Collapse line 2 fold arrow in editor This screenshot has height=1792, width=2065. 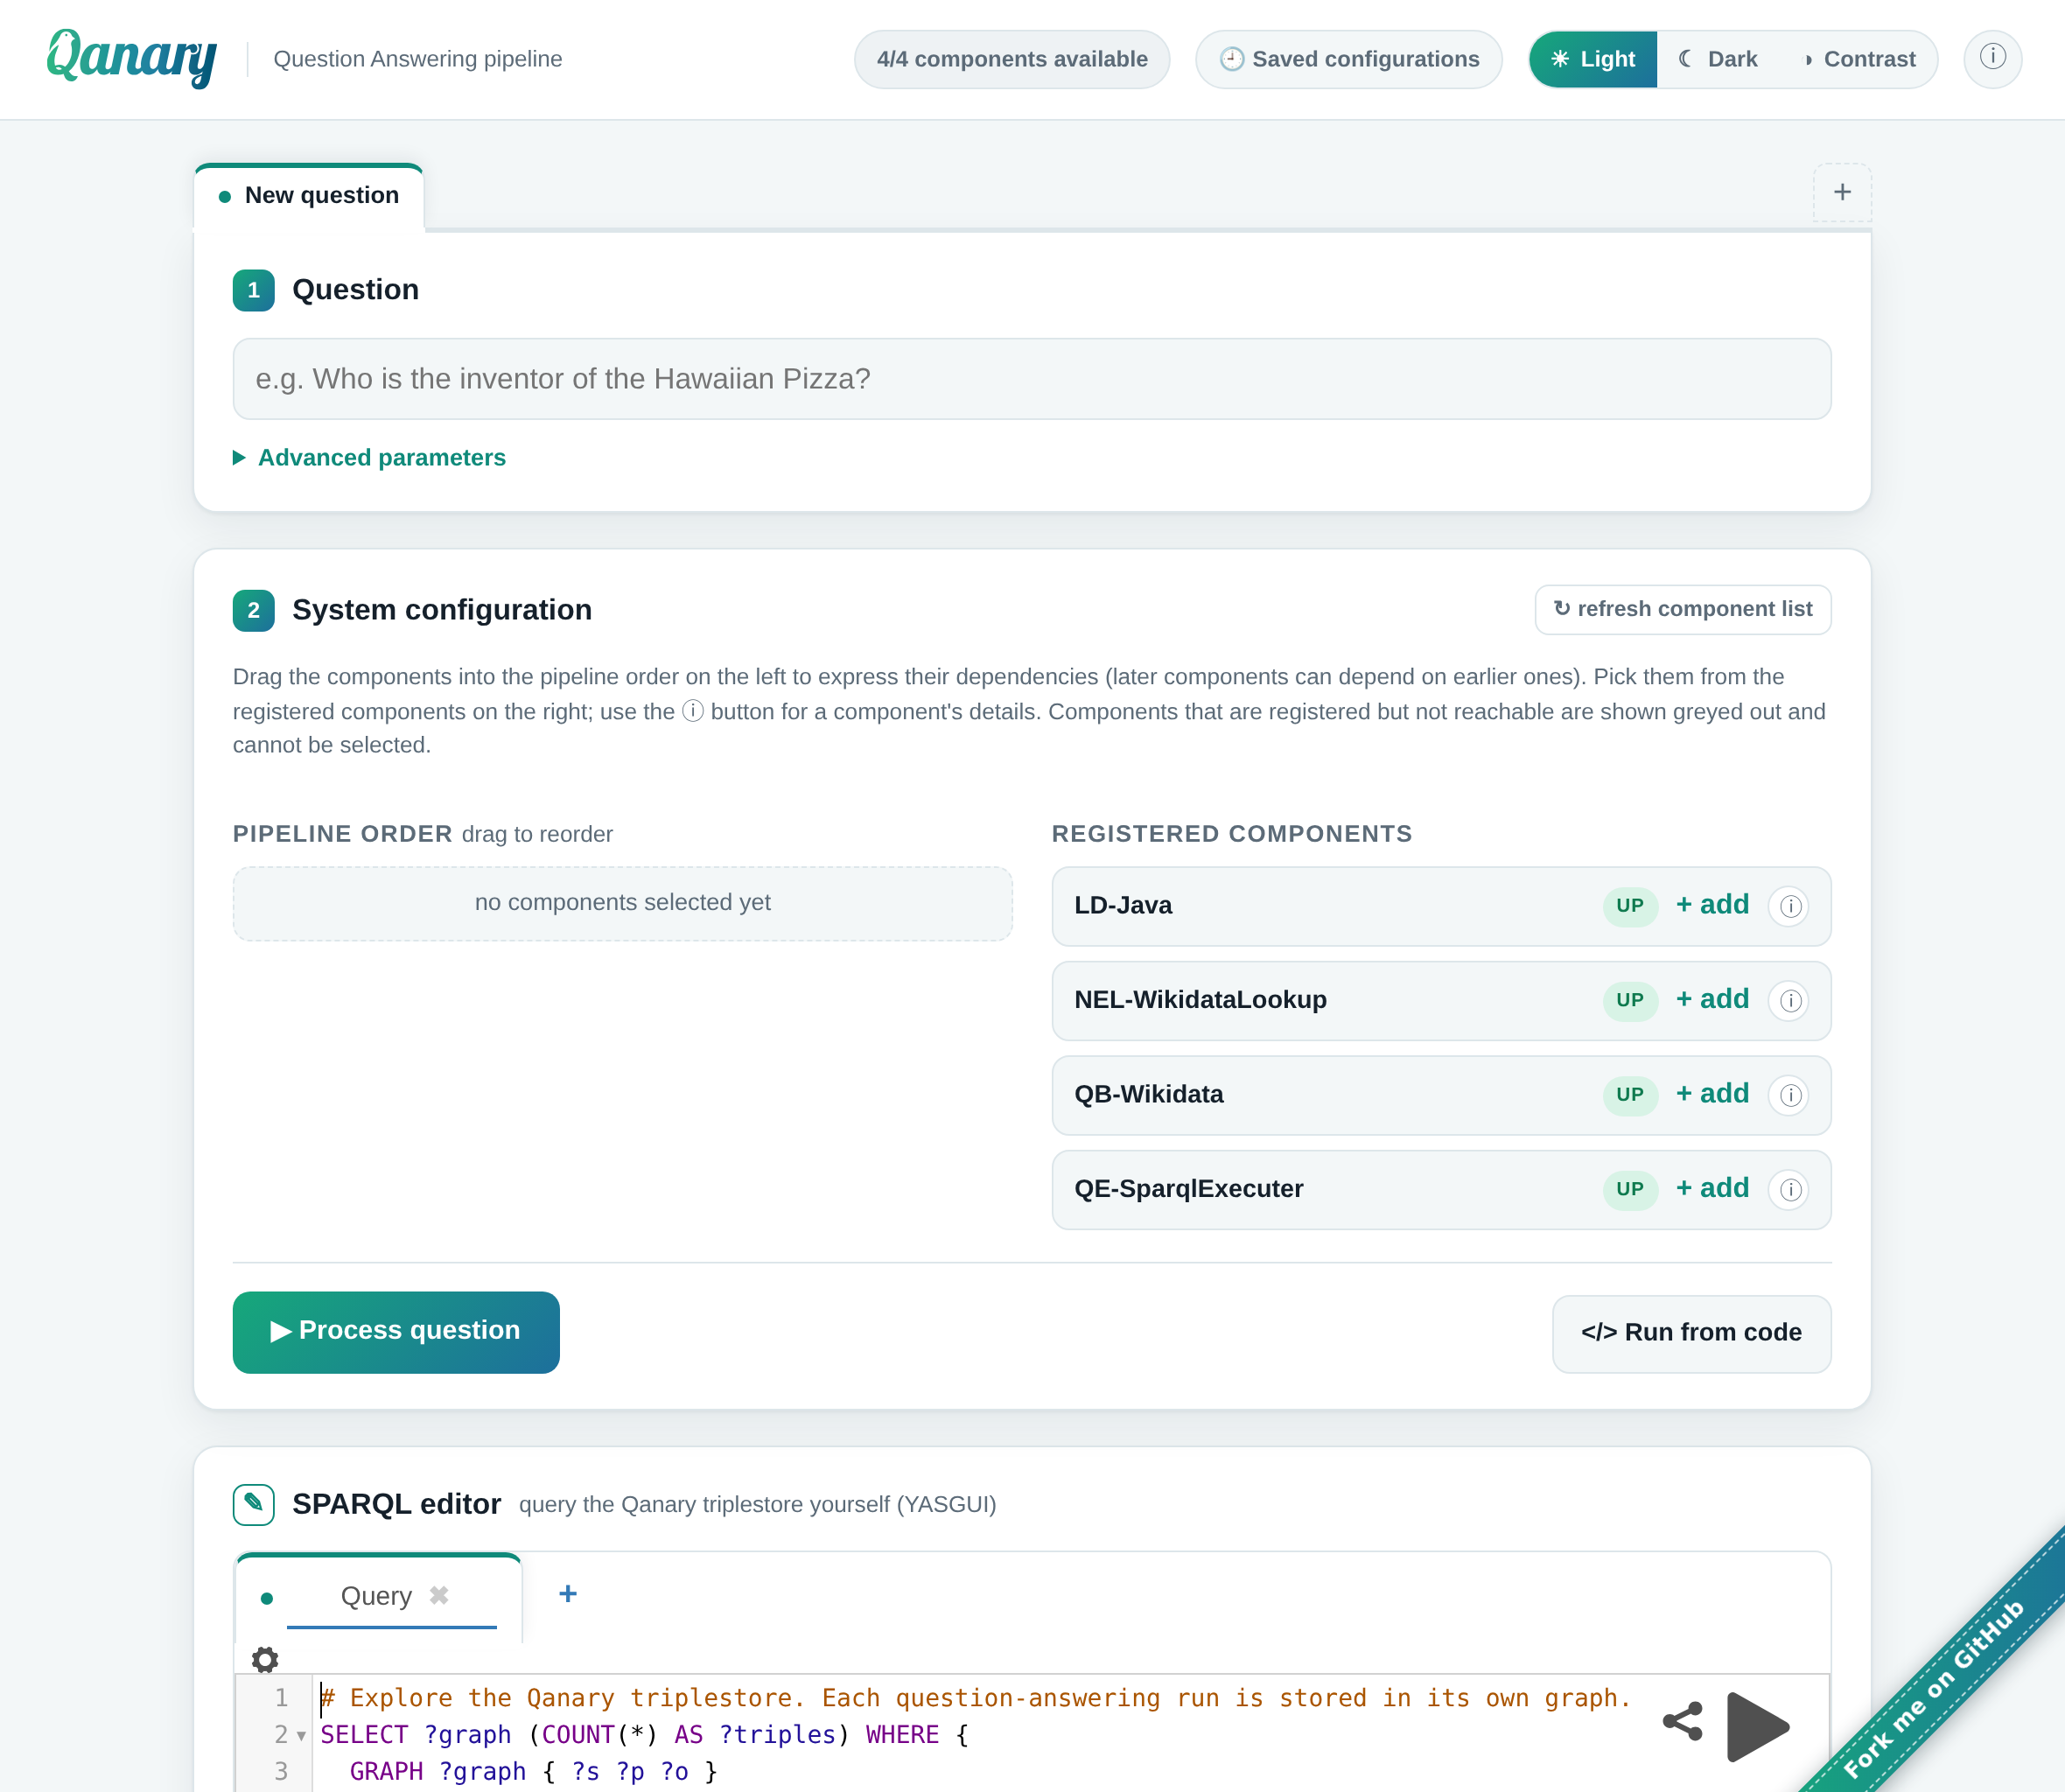pyautogui.click(x=301, y=1736)
